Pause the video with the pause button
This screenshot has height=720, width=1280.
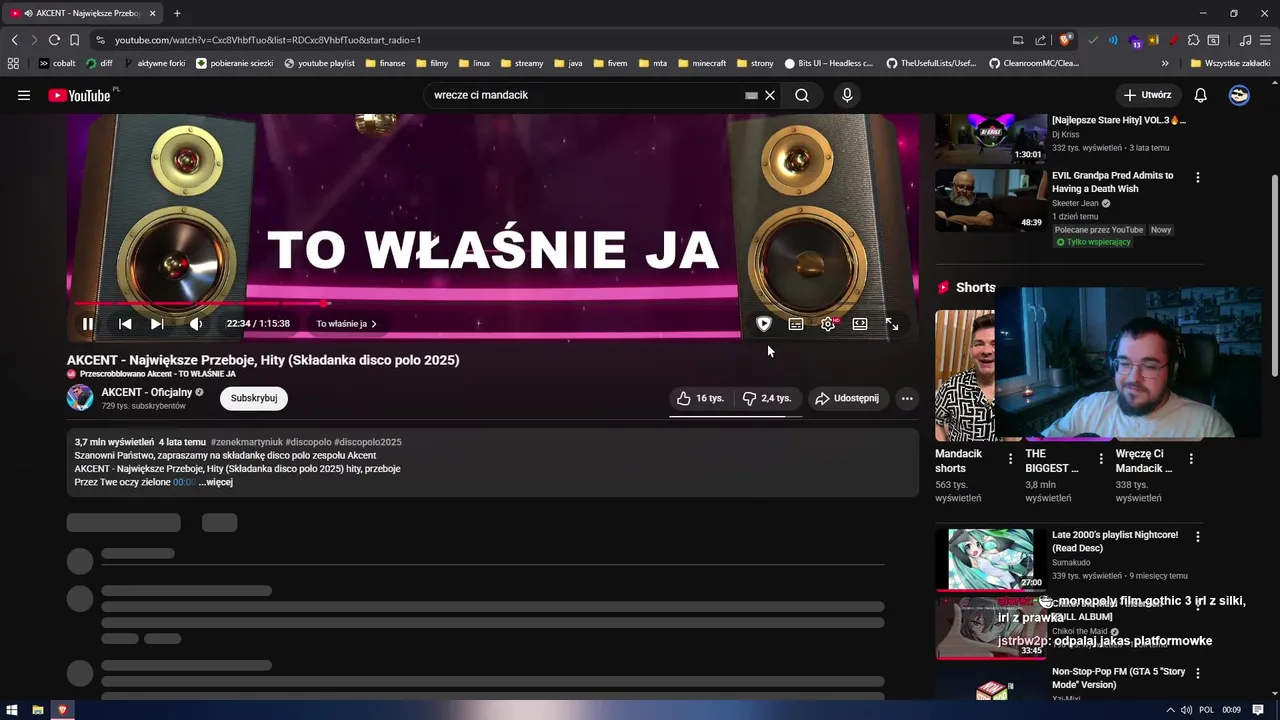click(88, 324)
